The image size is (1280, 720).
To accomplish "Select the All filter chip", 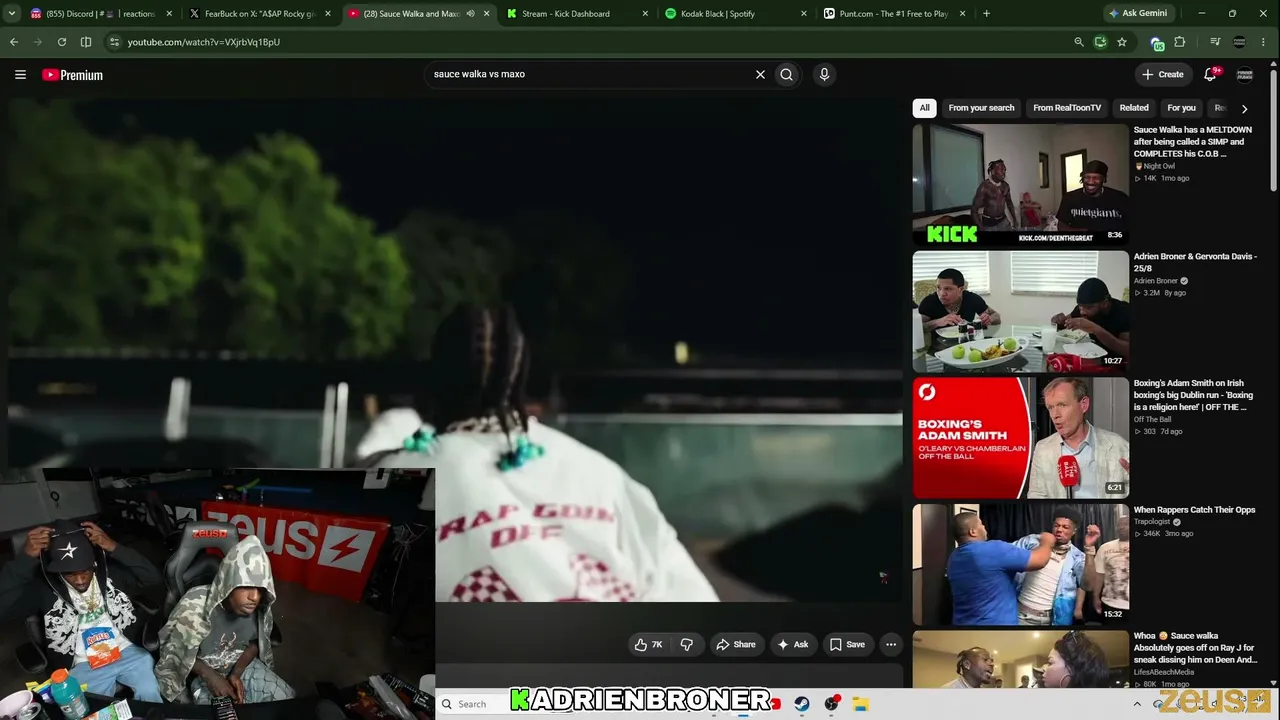I will (925, 108).
